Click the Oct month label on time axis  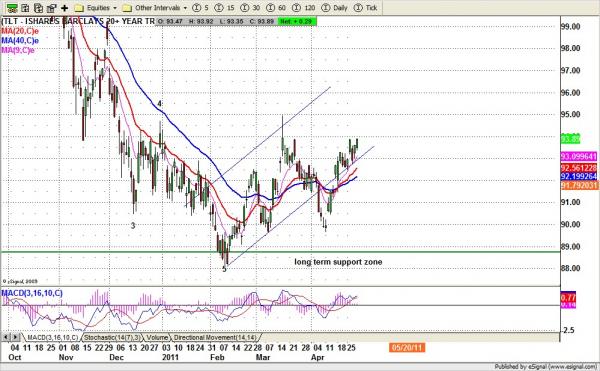[15, 357]
